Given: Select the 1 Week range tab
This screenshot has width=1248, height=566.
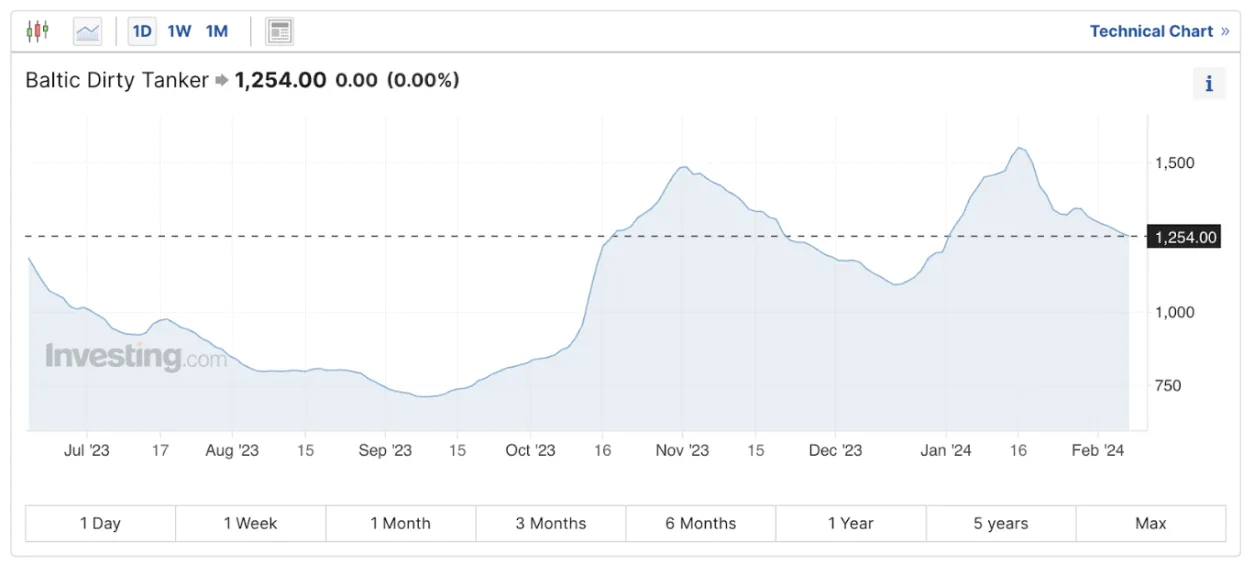Looking at the screenshot, I should [251, 523].
